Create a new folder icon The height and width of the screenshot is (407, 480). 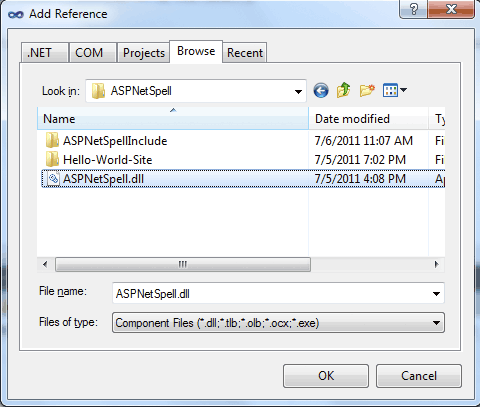click(367, 90)
